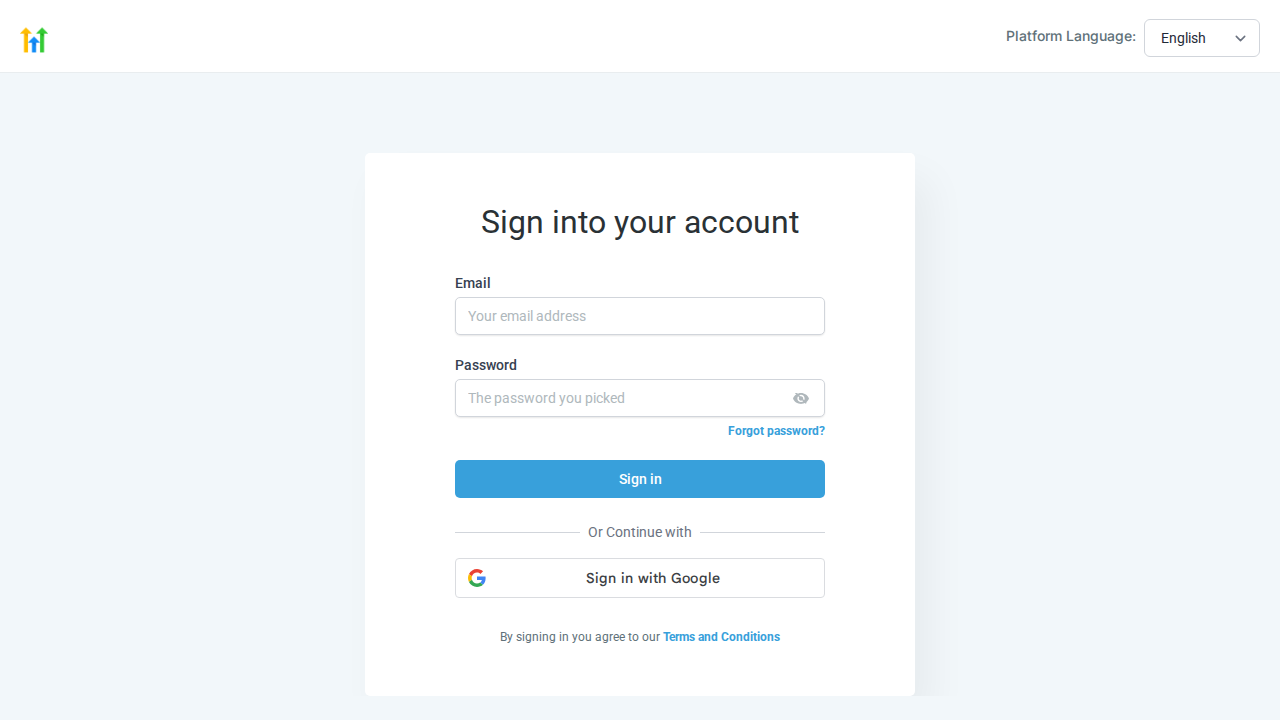Click the password you picked placeholder text
The image size is (1280, 720).
pyautogui.click(x=546, y=398)
